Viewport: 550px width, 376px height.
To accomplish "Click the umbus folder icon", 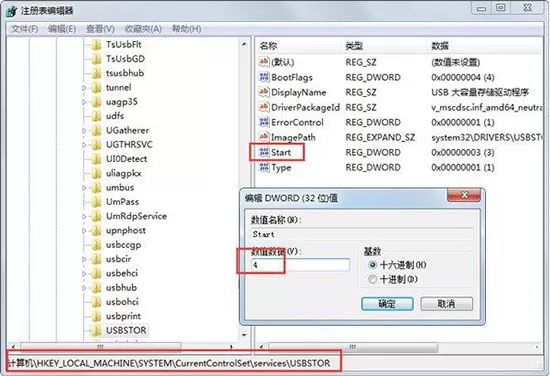I will tap(96, 188).
